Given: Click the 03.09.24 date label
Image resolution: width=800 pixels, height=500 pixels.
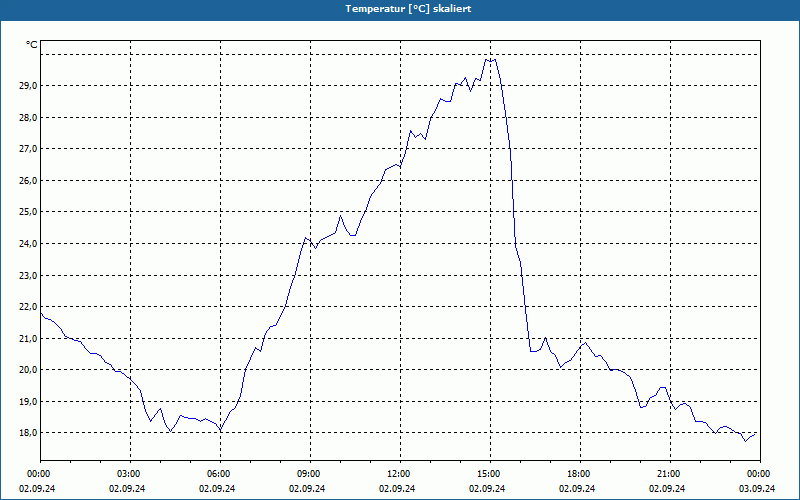Looking at the screenshot, I should tap(757, 488).
